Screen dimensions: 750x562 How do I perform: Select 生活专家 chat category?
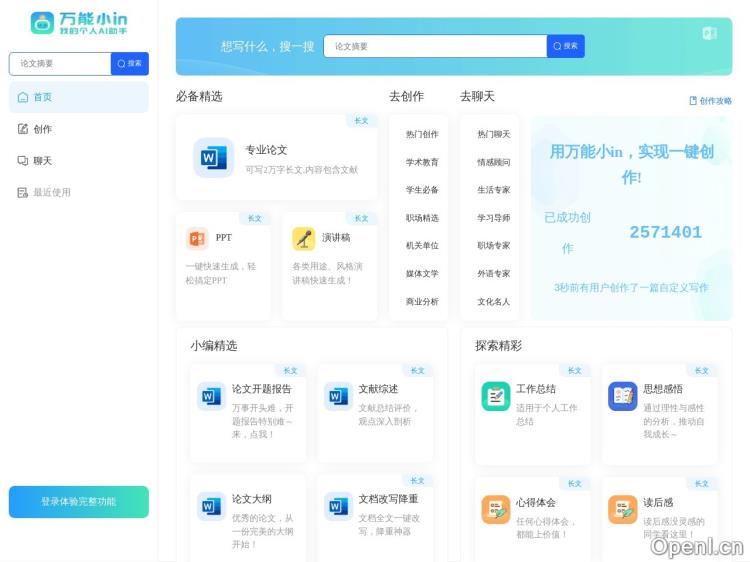coord(494,190)
